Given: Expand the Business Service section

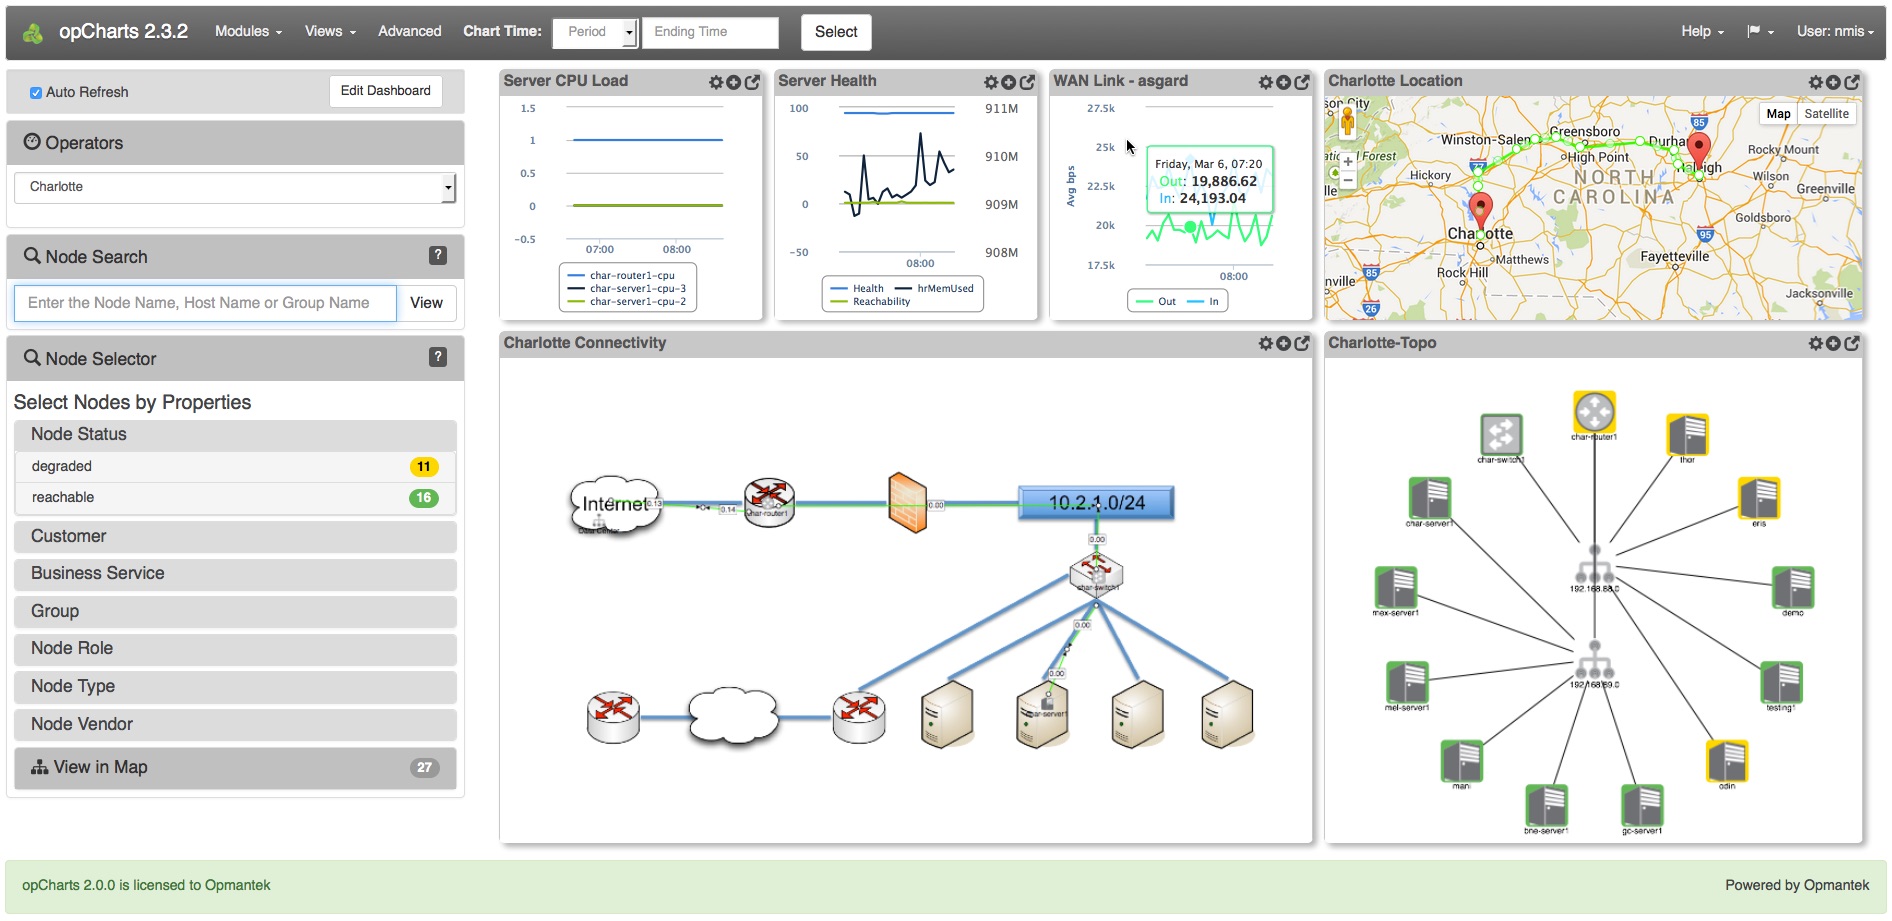Looking at the screenshot, I should tap(235, 574).
